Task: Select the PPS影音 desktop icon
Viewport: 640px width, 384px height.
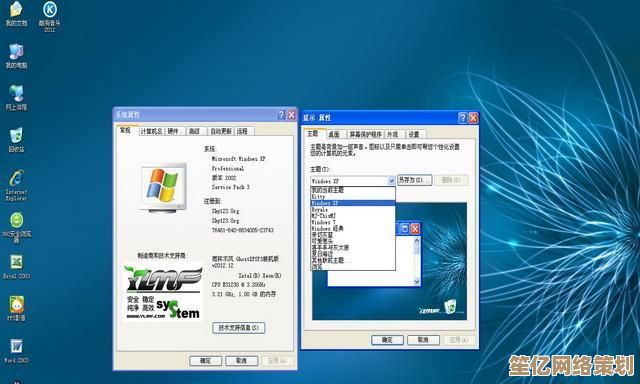Action: [16, 309]
